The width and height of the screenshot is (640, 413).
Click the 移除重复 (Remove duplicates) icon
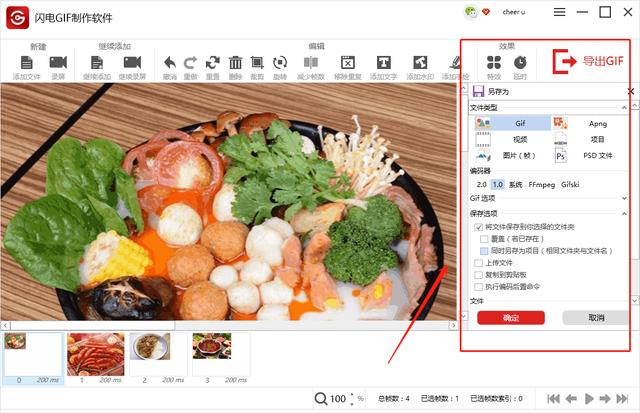(x=348, y=62)
